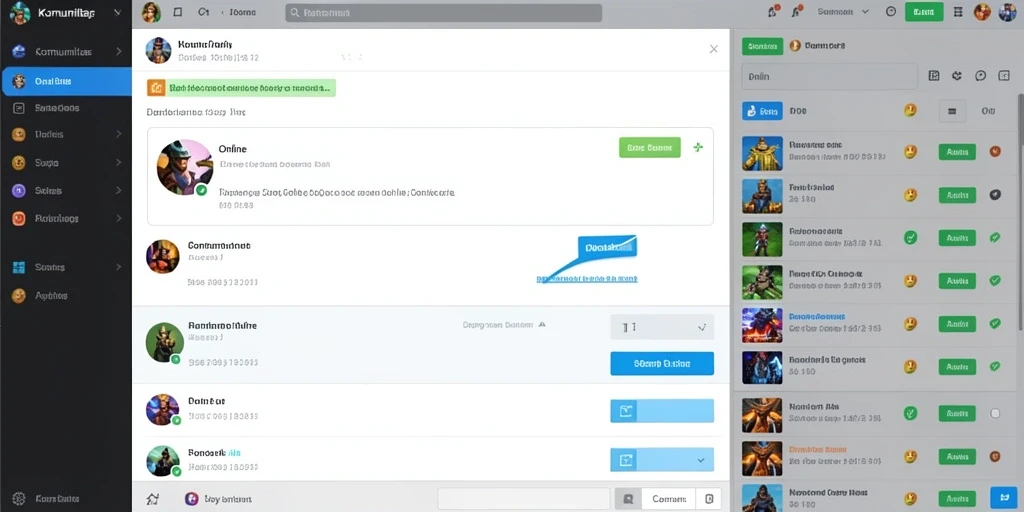Select the green tab at top of right panel
The height and width of the screenshot is (512, 1024).
tap(762, 46)
